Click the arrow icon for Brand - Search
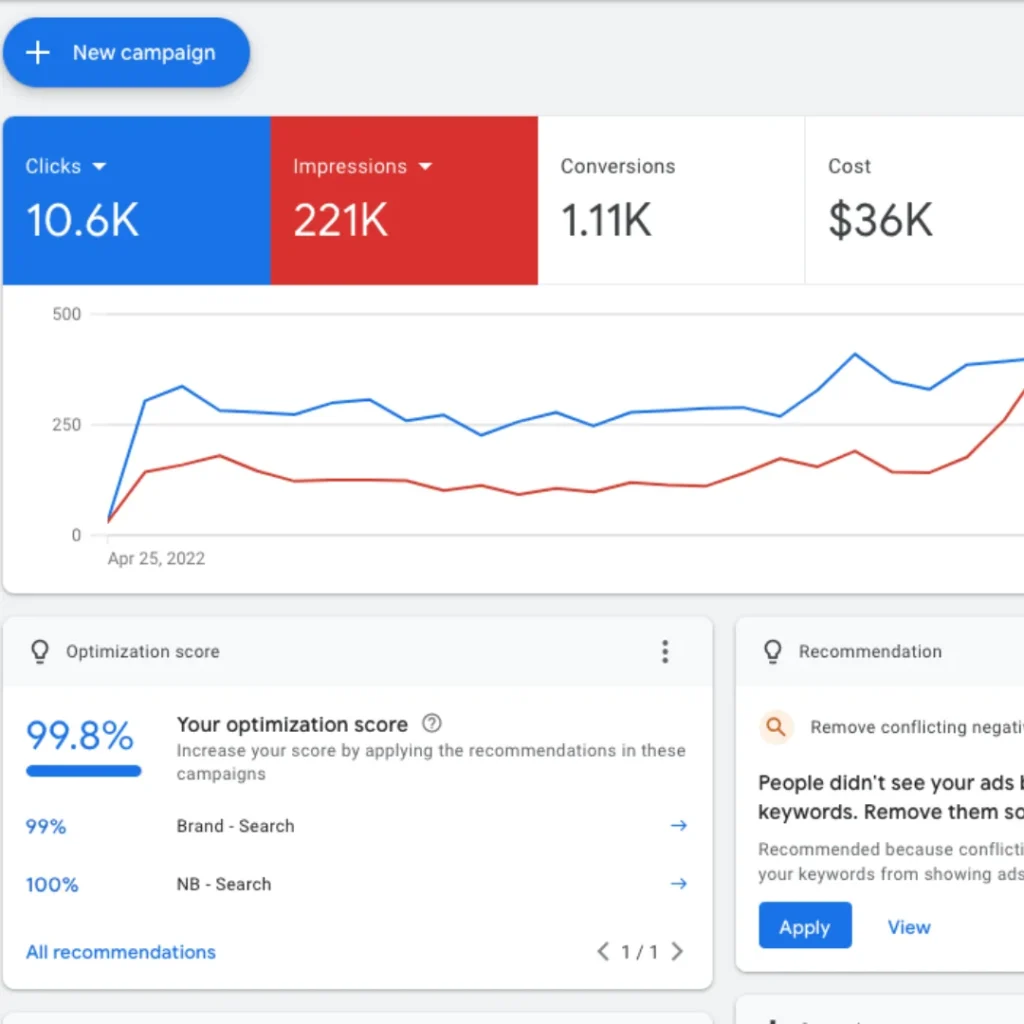1024x1024 pixels. pos(678,826)
